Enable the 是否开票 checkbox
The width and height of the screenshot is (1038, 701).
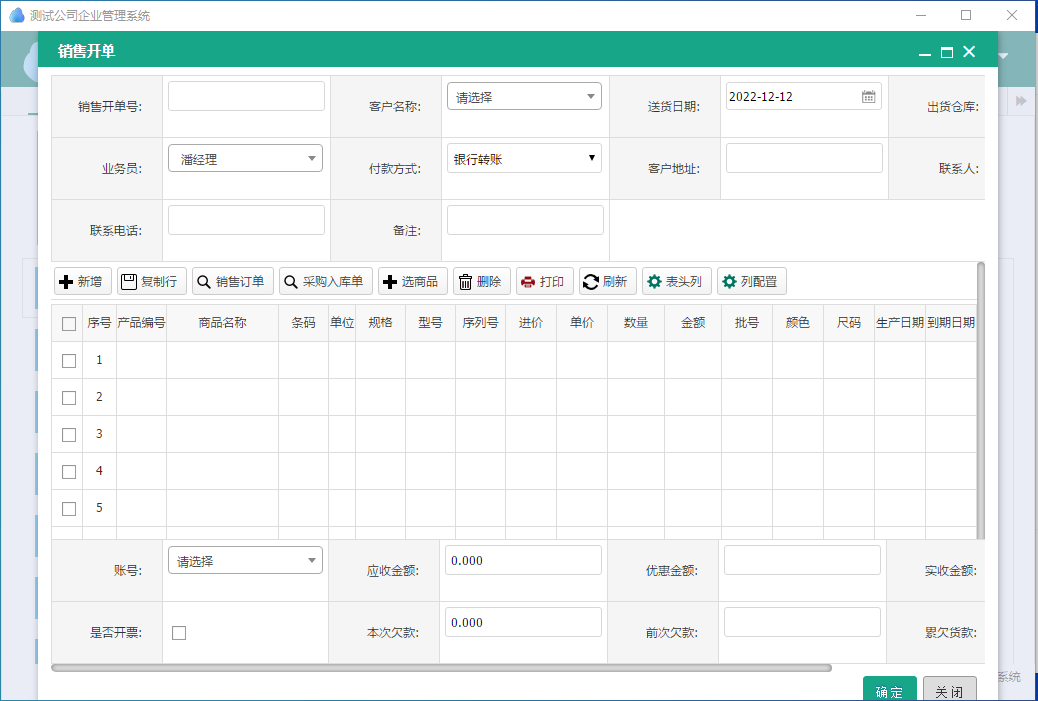(179, 633)
